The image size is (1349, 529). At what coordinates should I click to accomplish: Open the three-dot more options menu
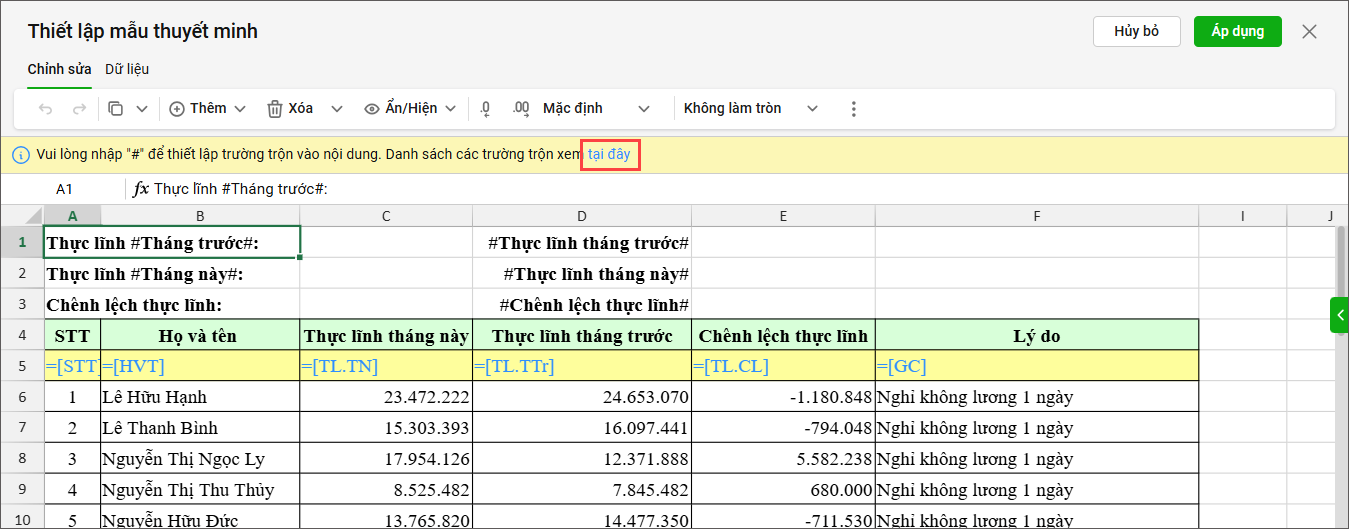coord(853,108)
